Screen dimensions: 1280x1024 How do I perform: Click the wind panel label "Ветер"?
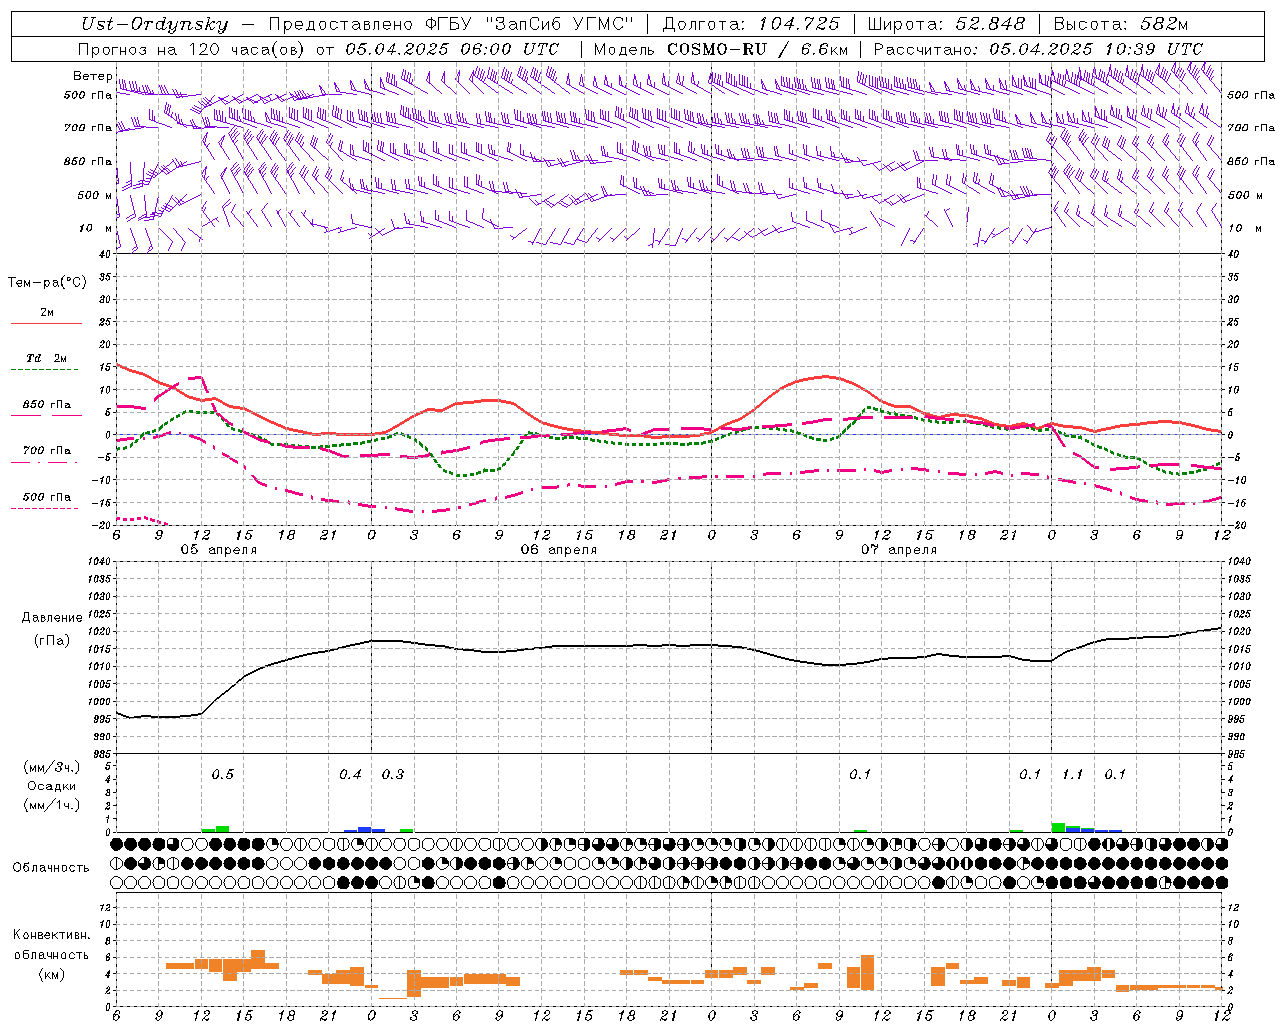click(x=92, y=76)
